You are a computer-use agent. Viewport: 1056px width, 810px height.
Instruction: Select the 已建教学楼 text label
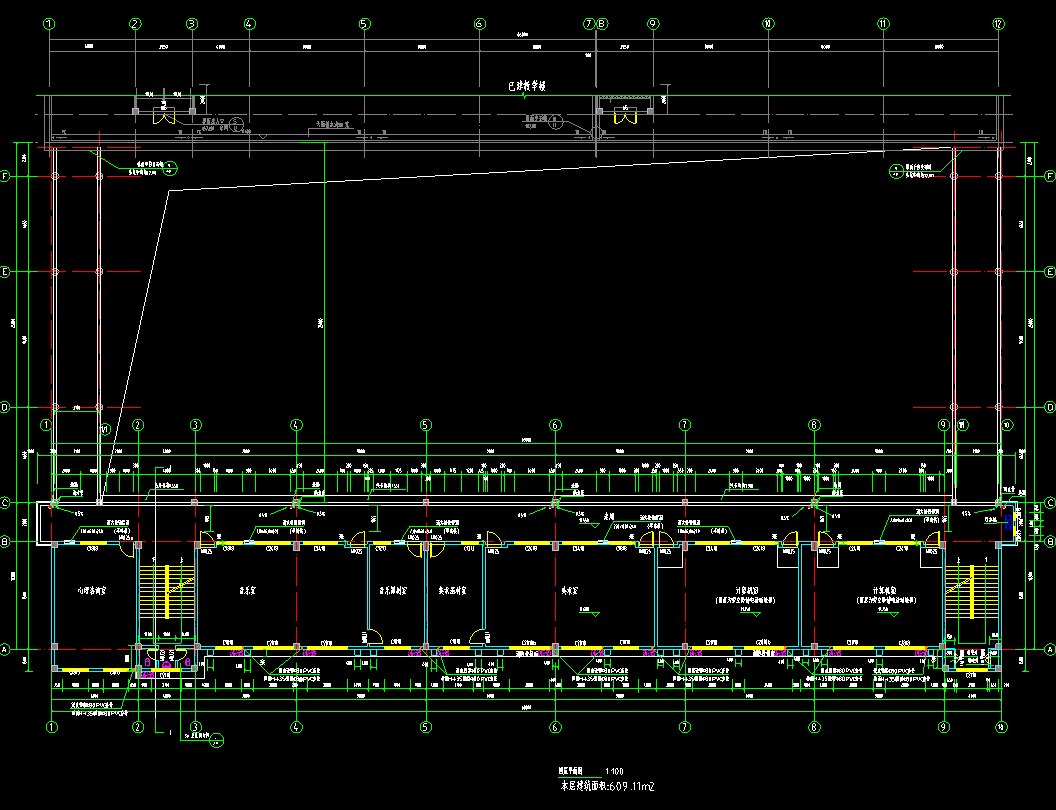click(527, 87)
